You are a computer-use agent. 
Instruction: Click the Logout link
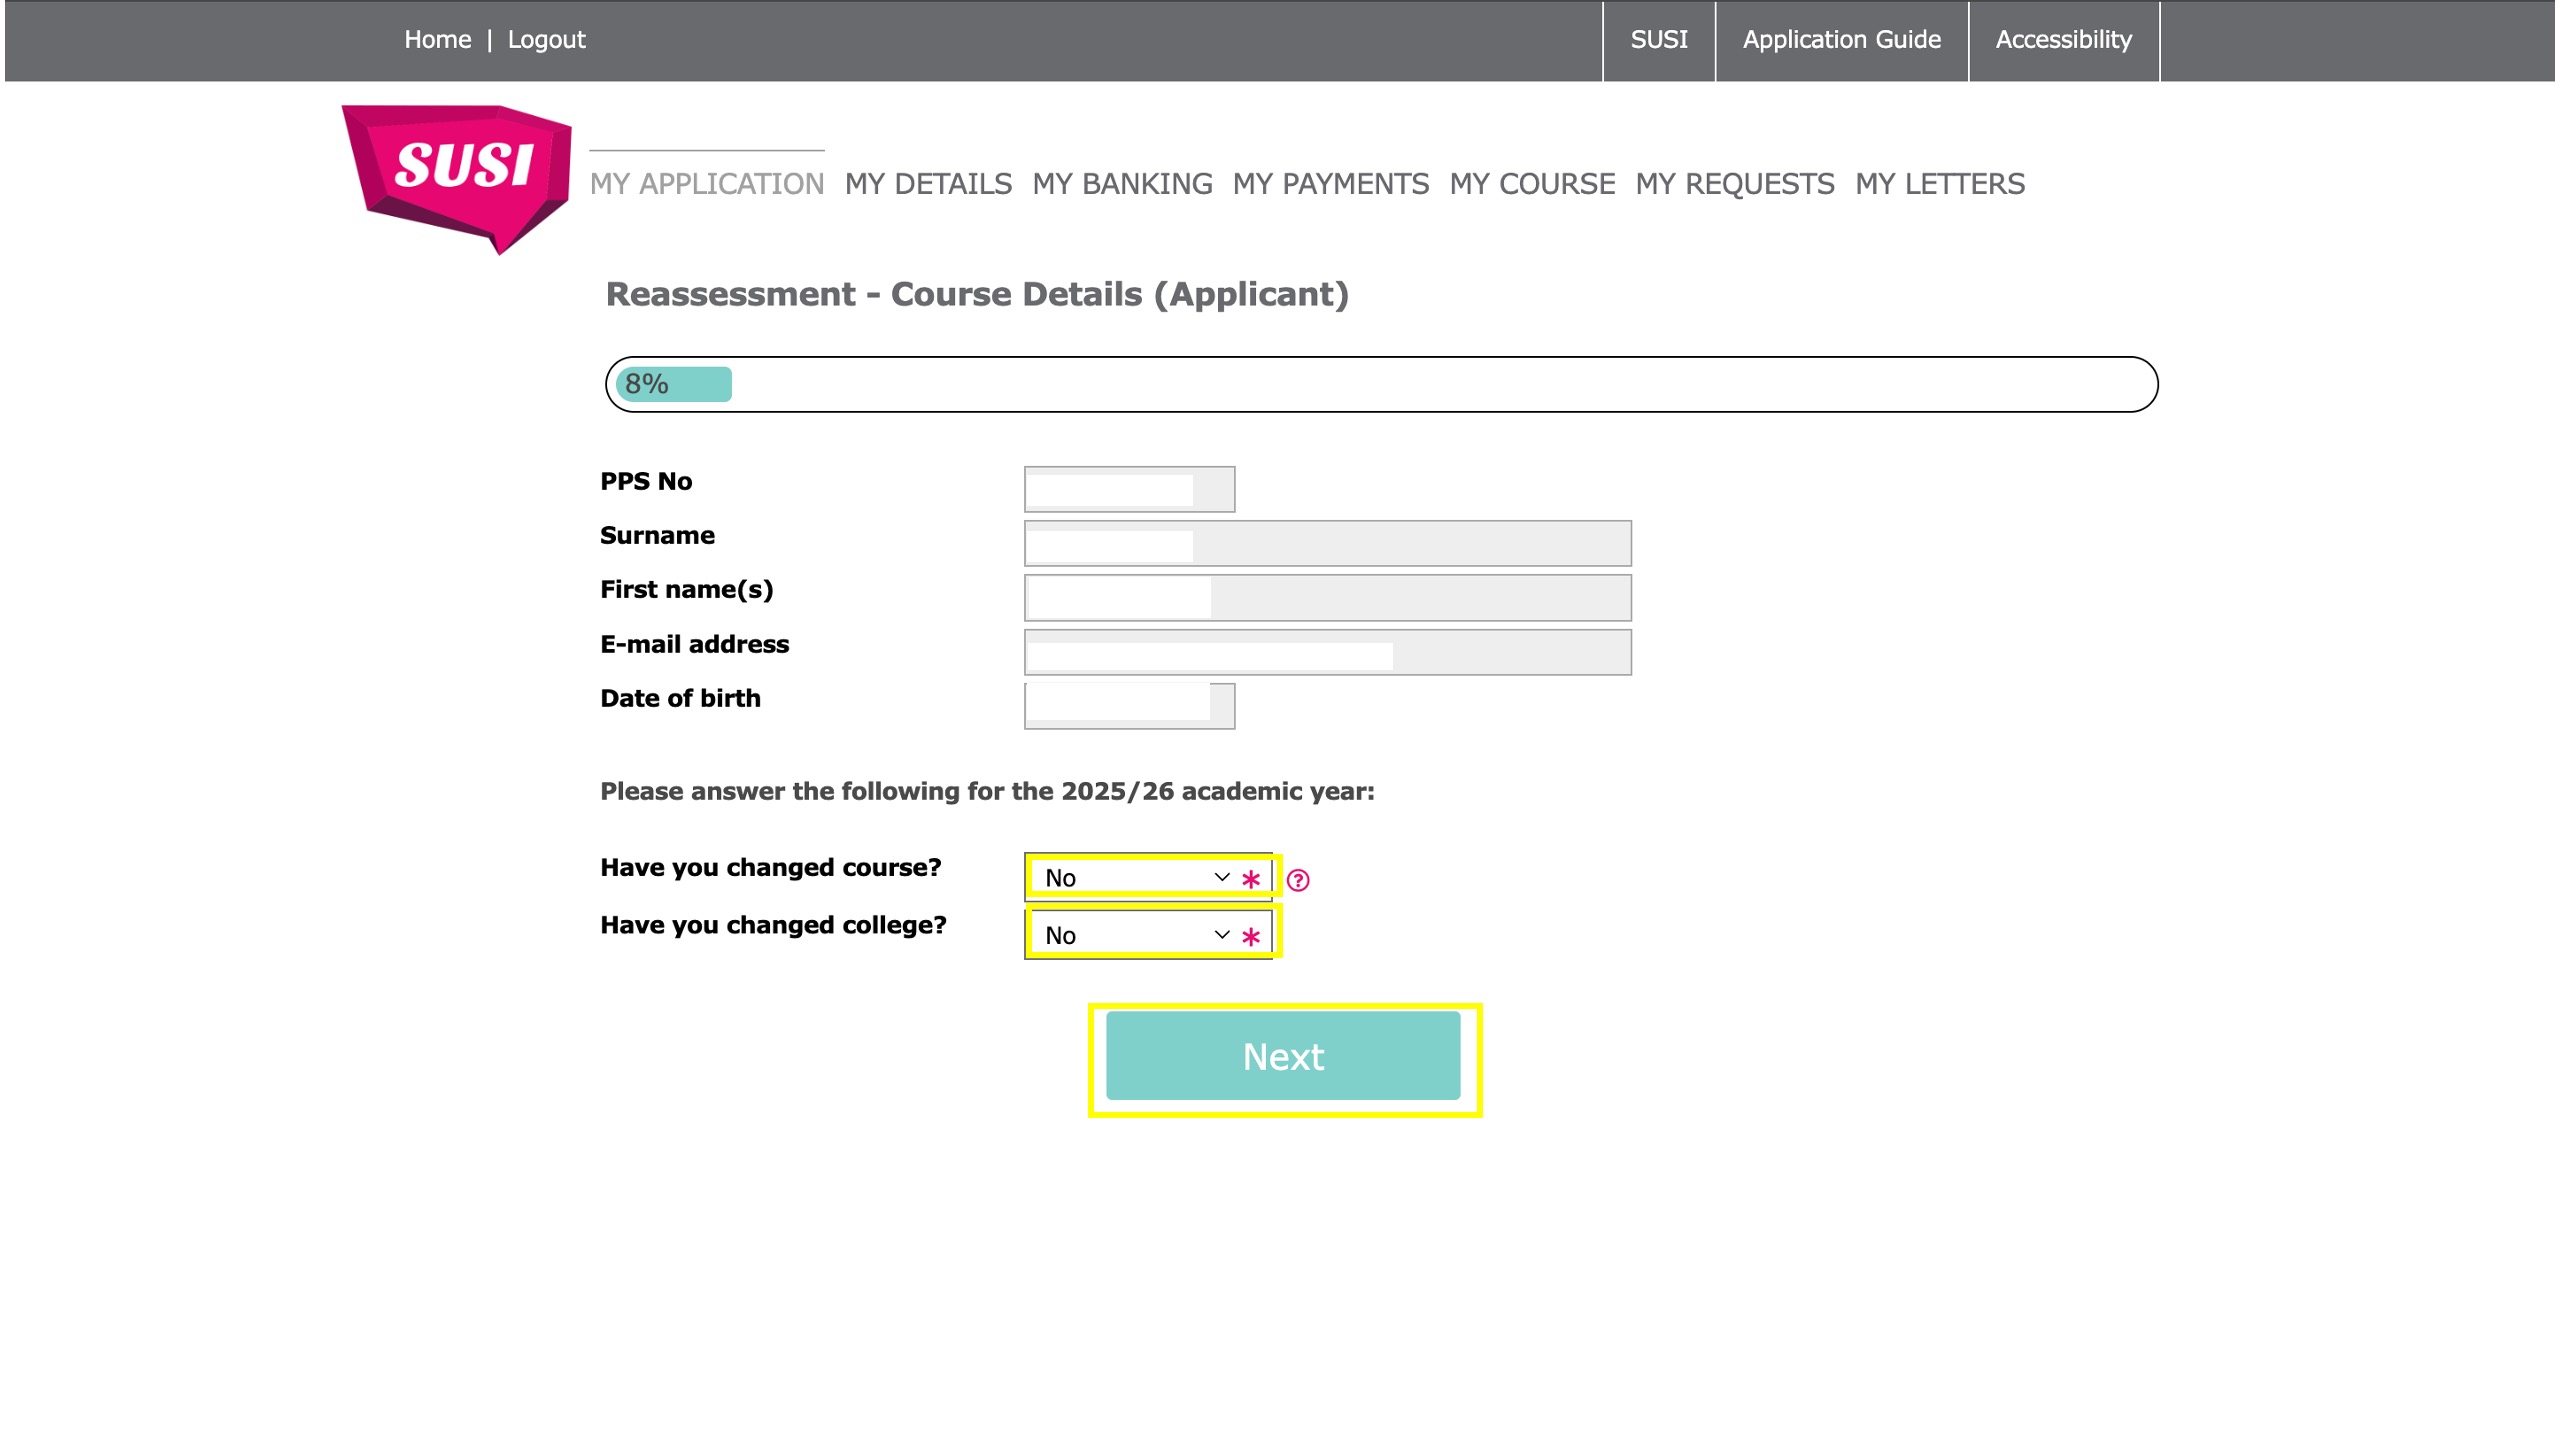[x=546, y=40]
